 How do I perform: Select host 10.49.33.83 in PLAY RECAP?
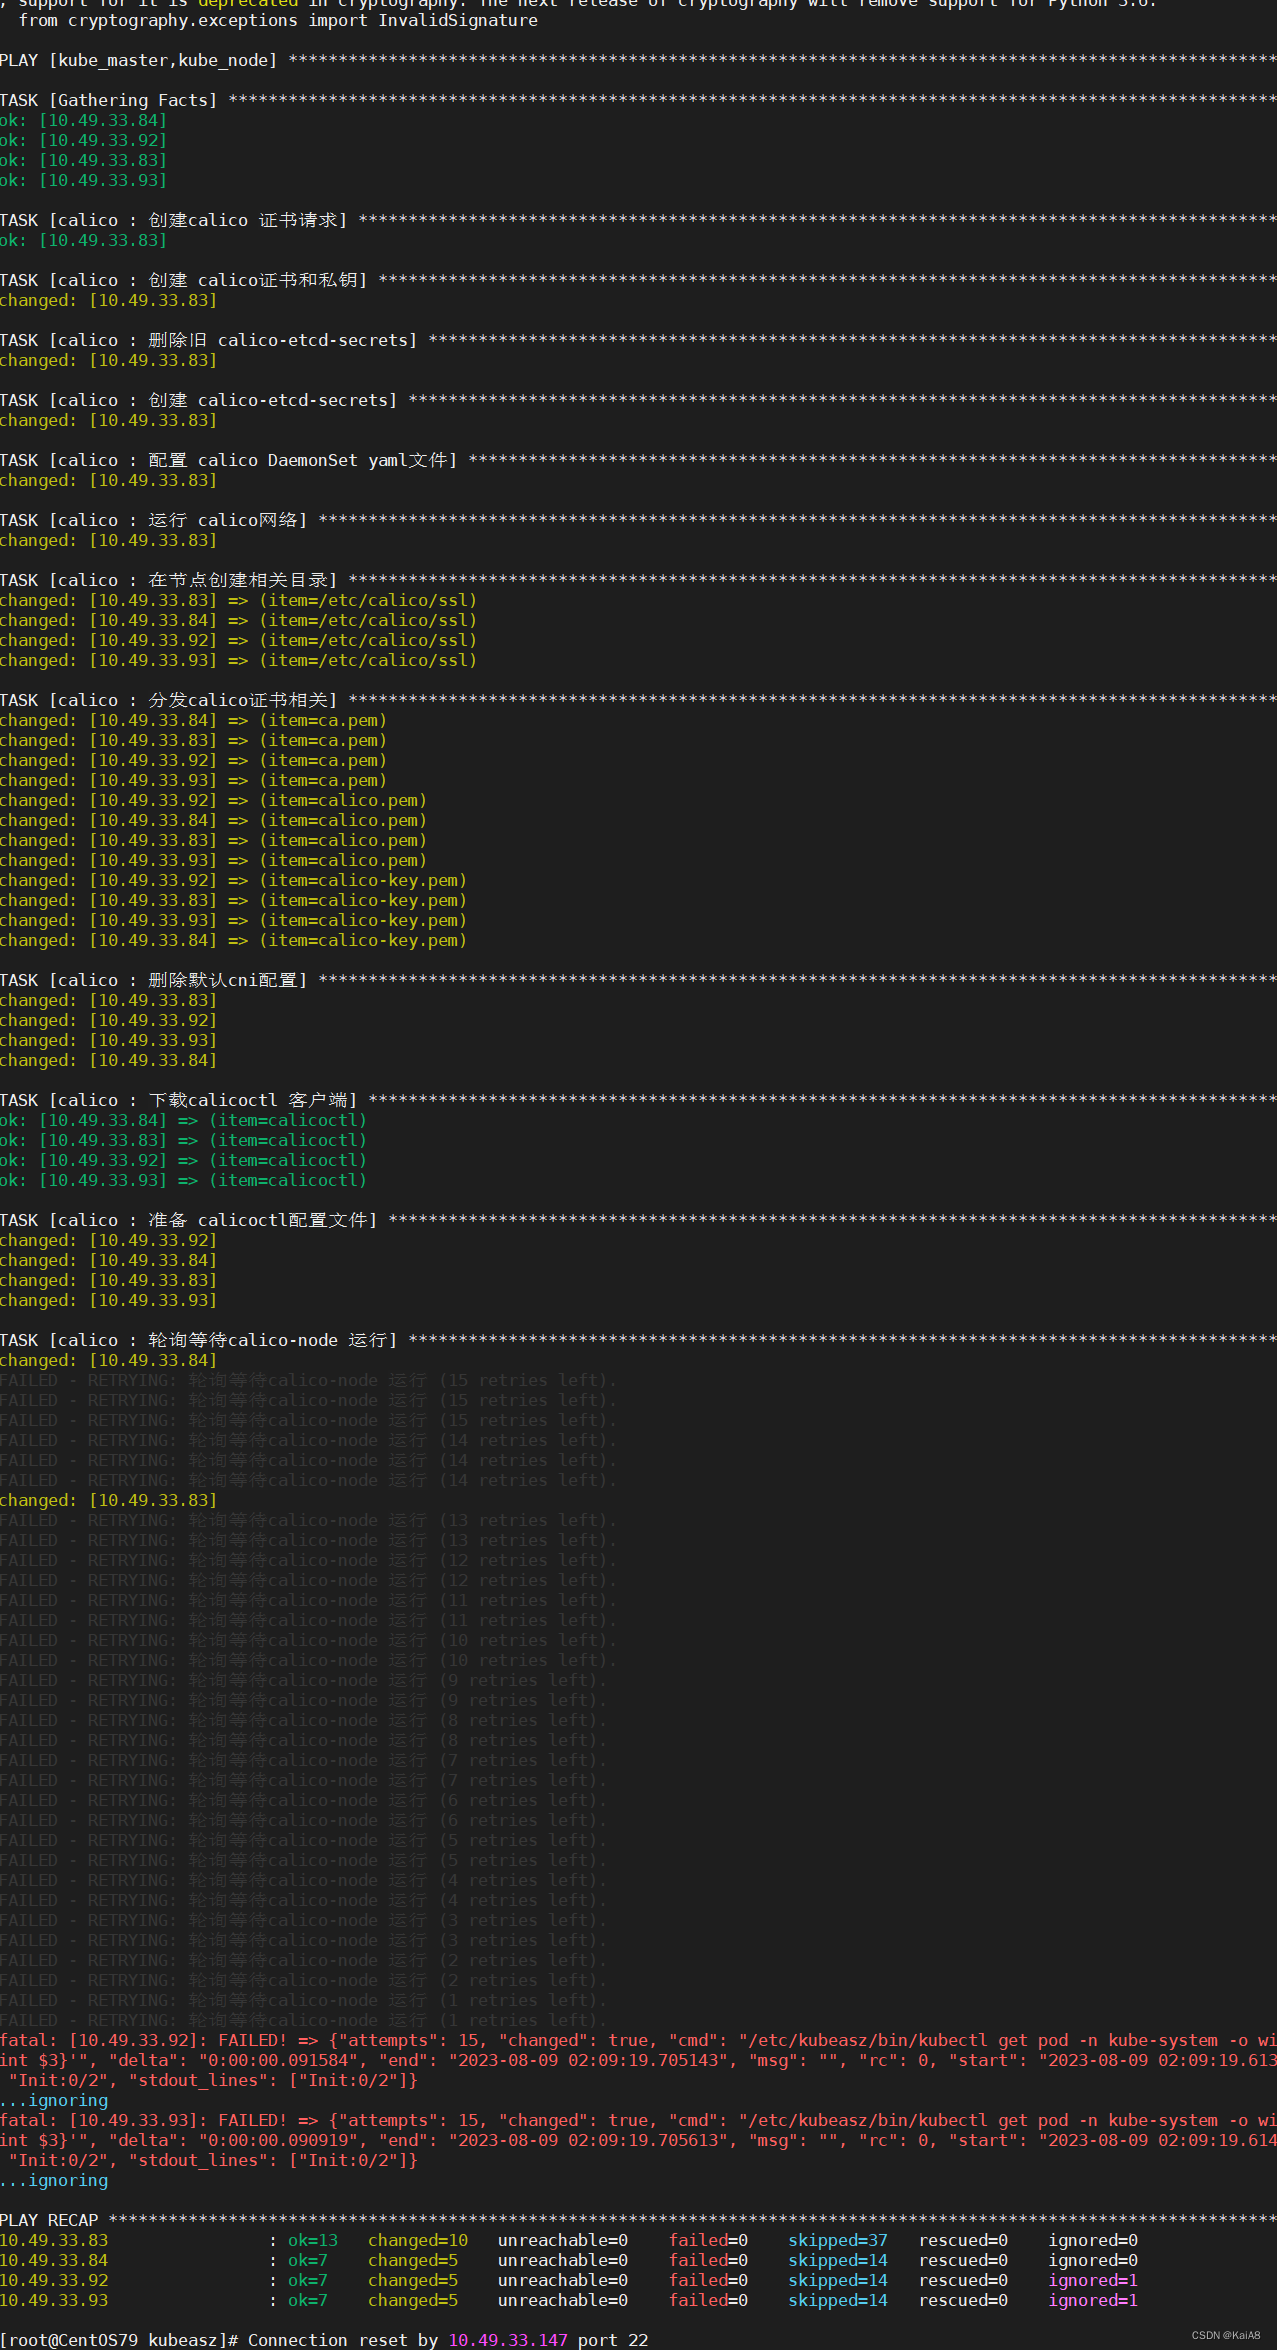pos(54,2240)
